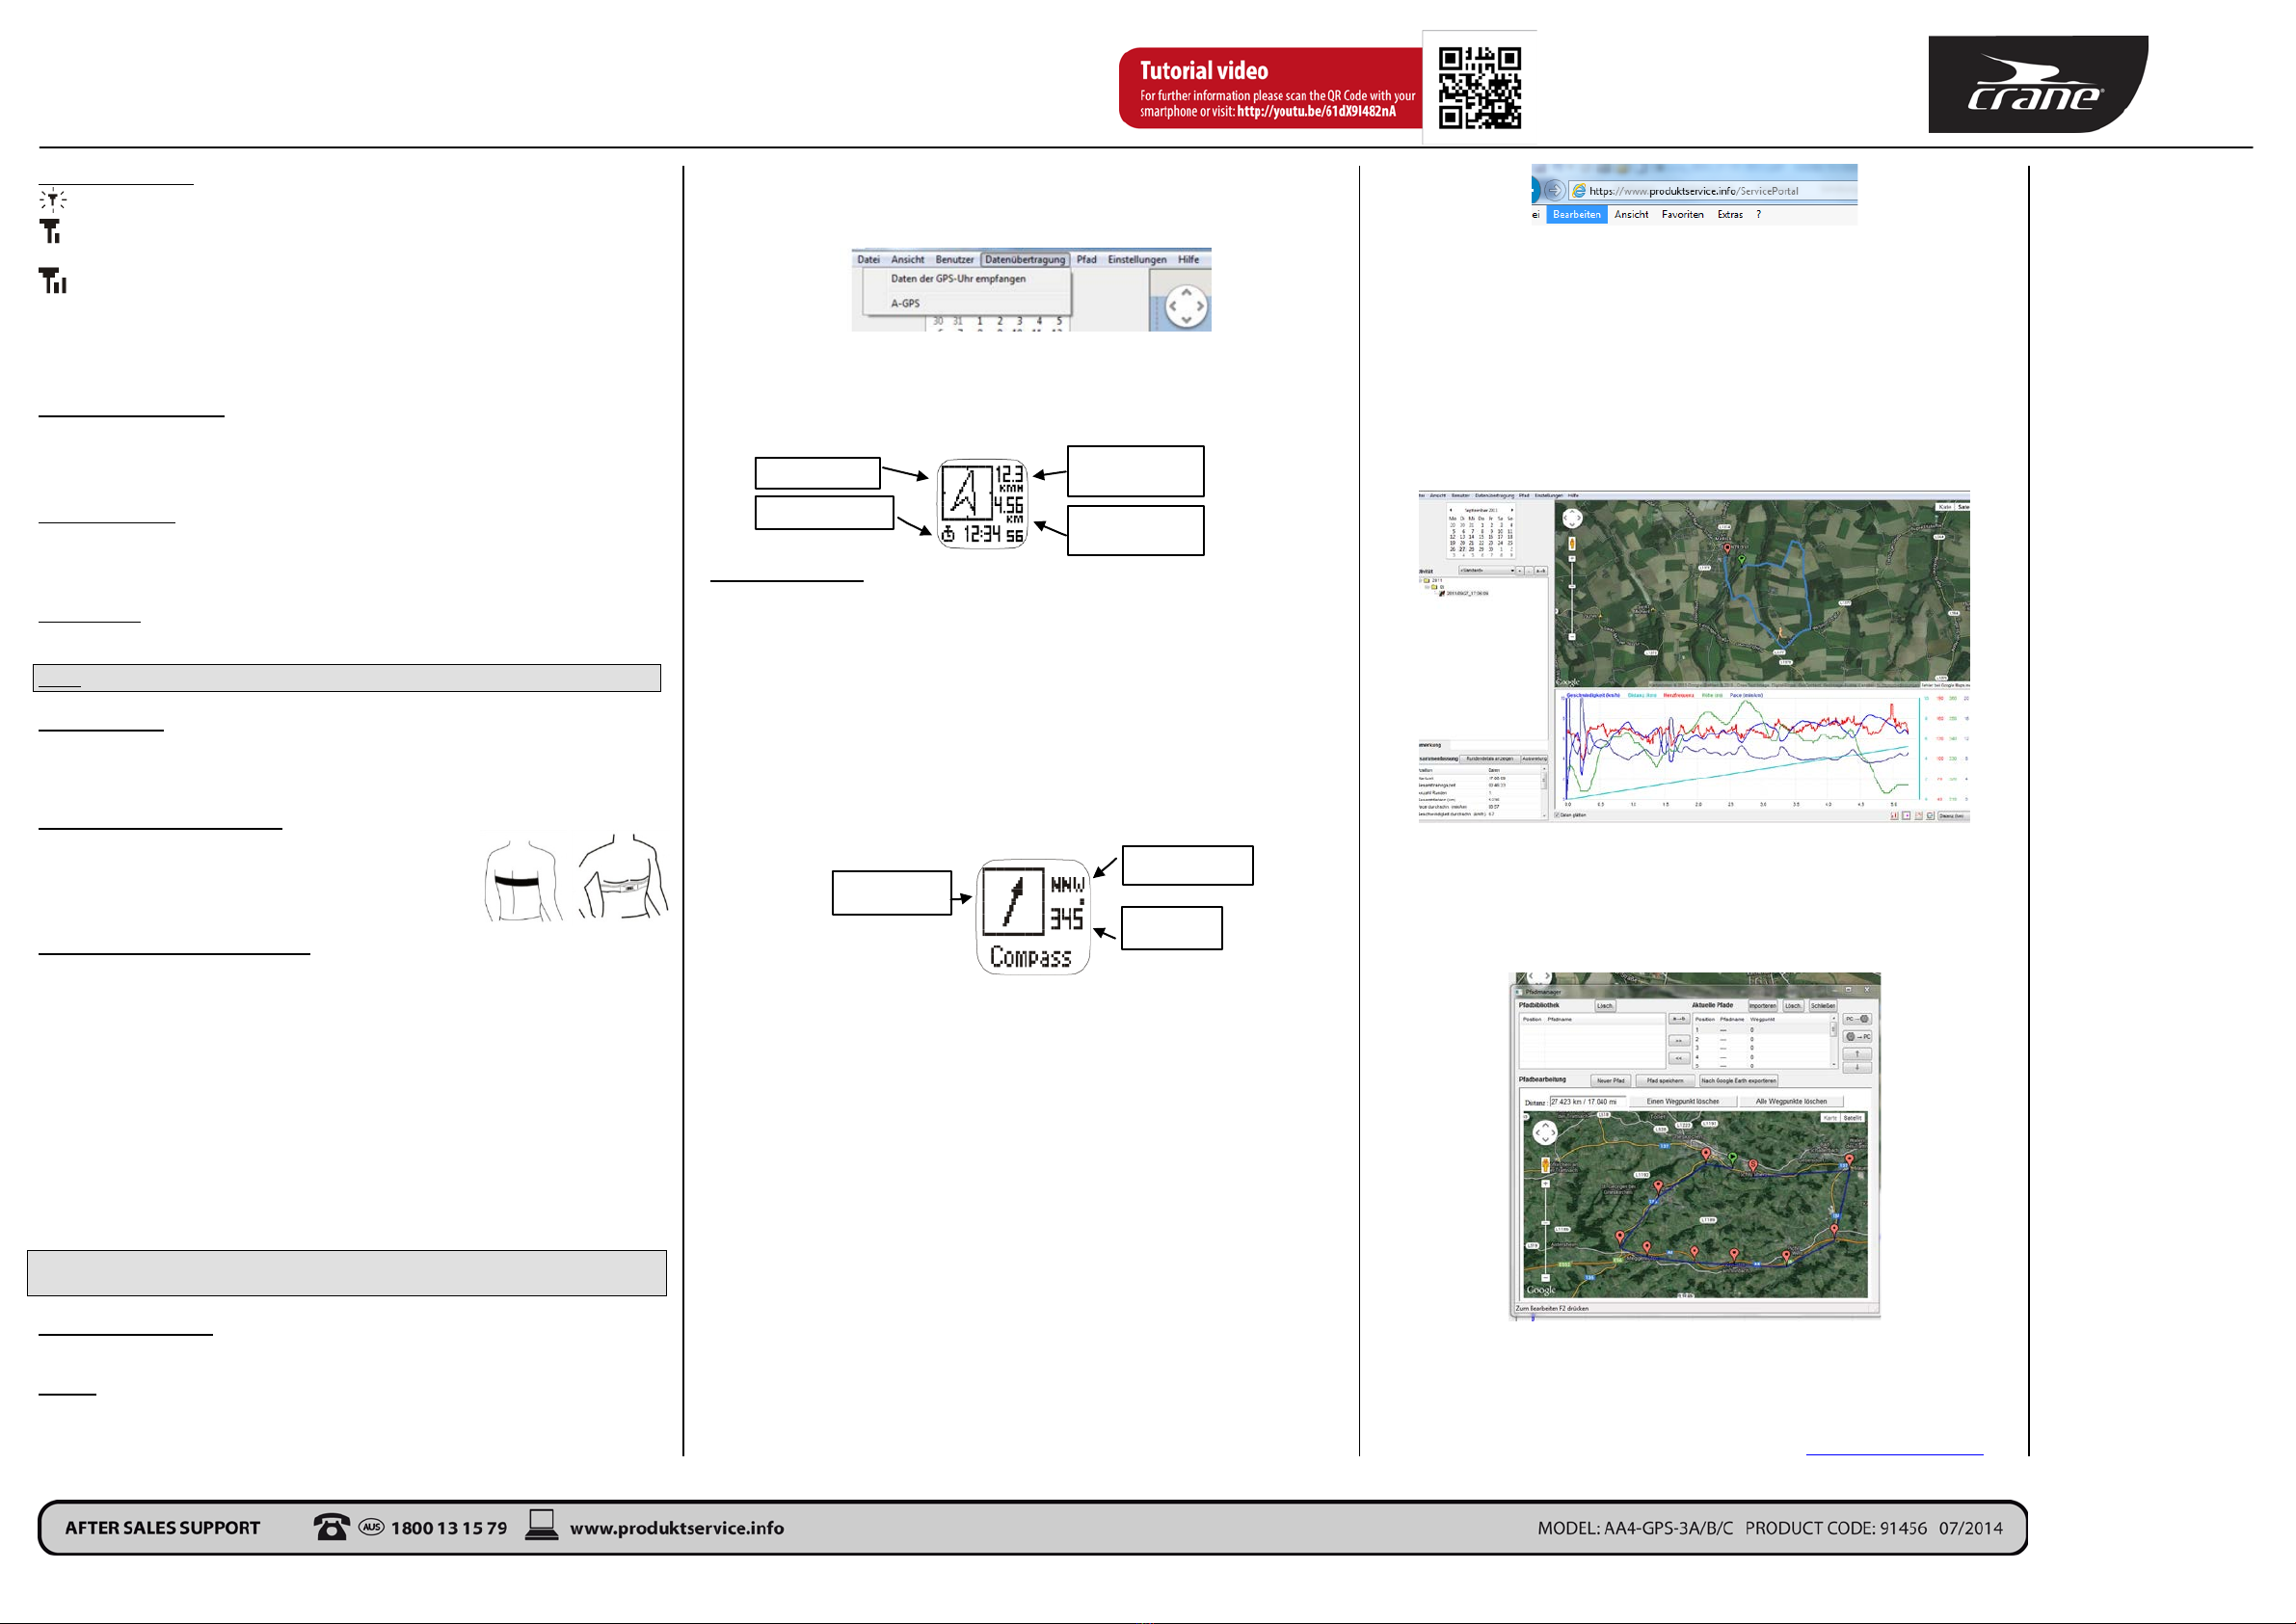Click the route map zoom slider handle

coord(1572,587)
